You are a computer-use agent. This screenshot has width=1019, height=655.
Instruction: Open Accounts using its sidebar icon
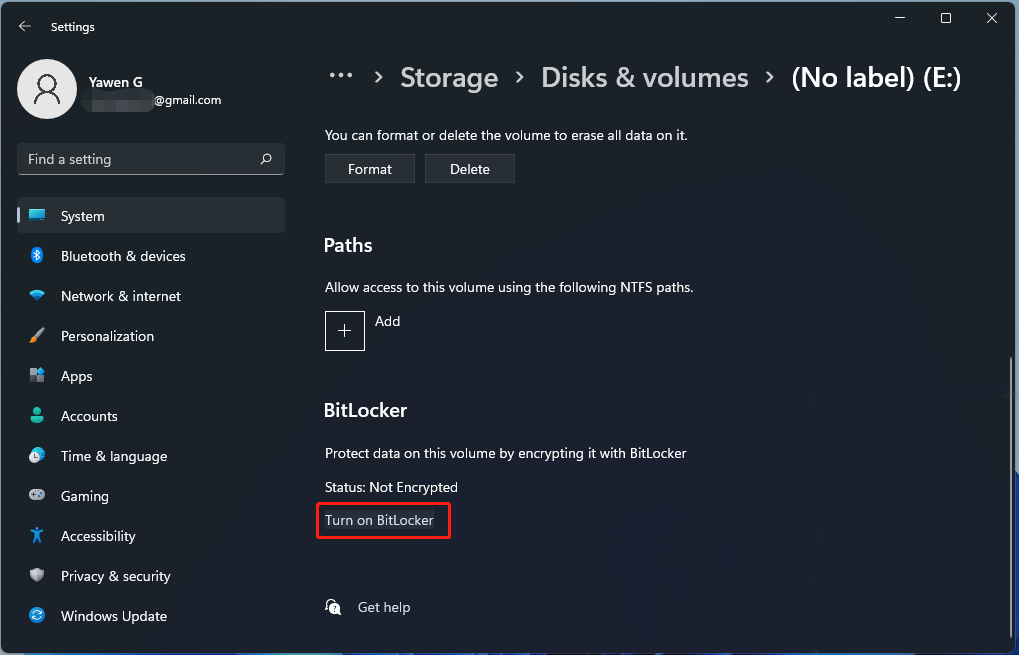click(x=37, y=416)
